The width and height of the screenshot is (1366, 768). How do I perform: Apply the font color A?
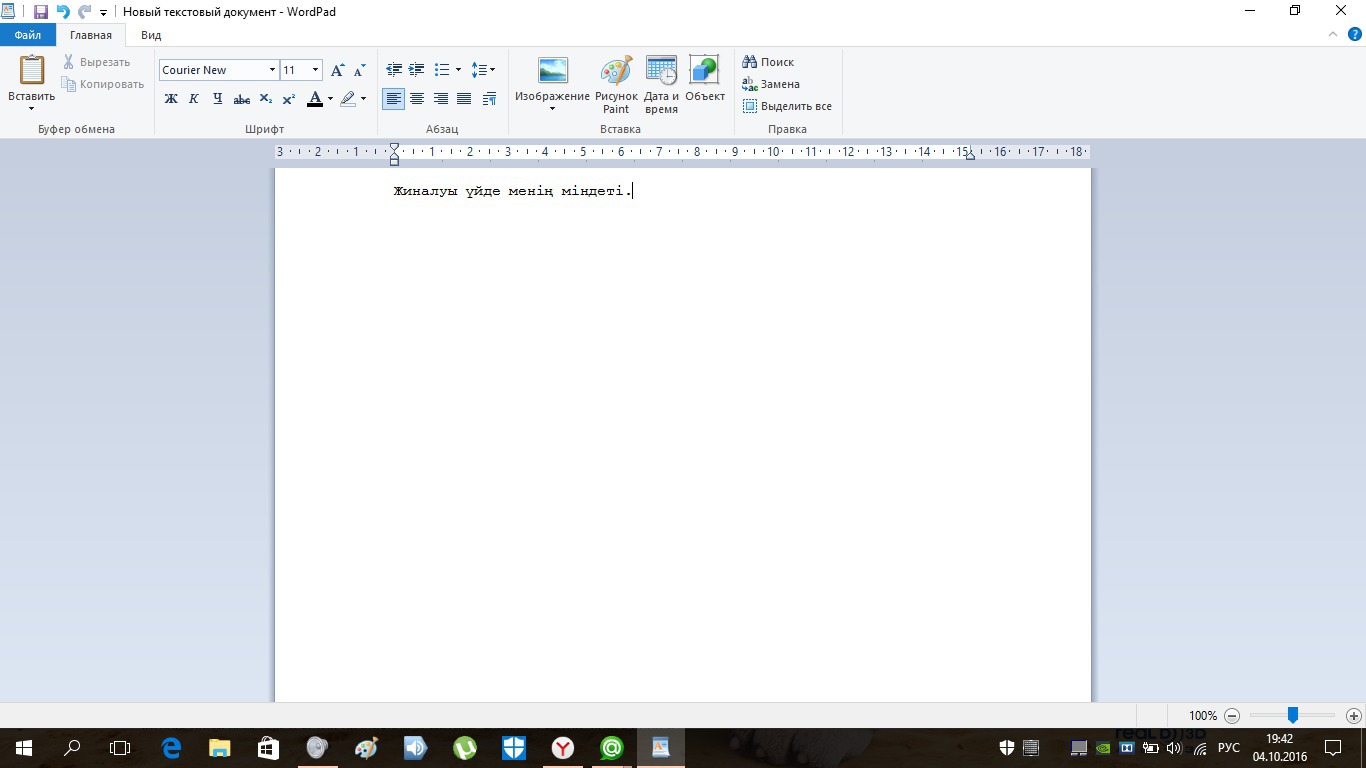(315, 99)
